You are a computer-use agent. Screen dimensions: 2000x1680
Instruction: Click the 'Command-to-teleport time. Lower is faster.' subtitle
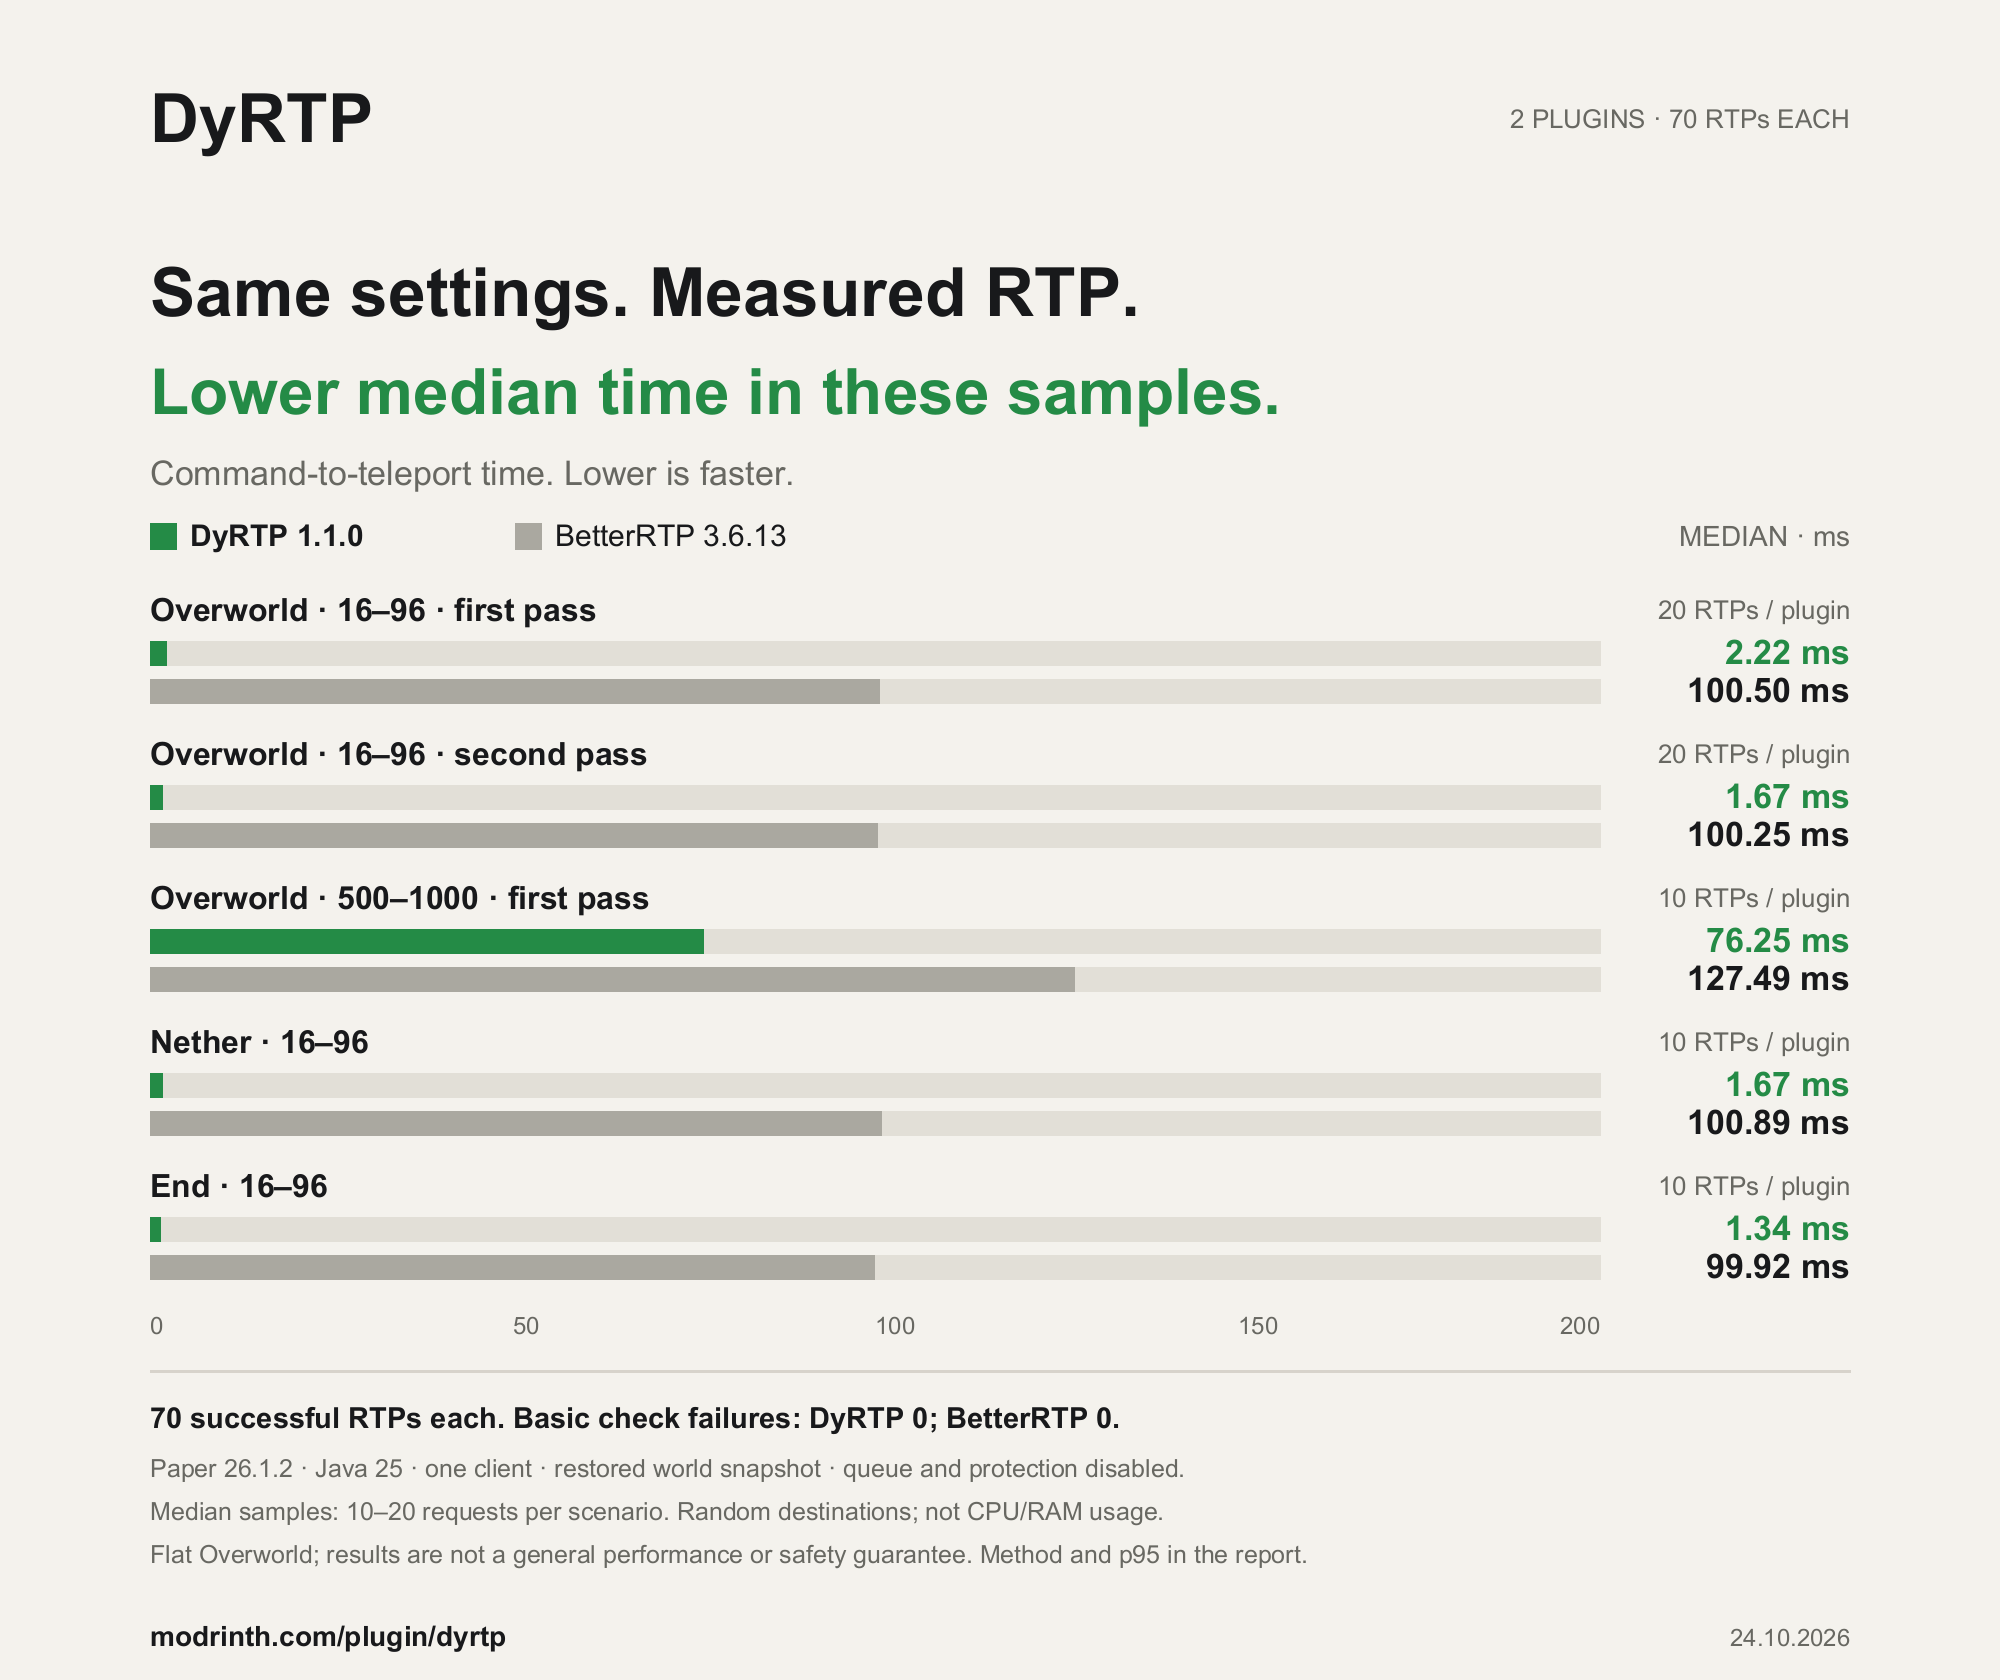472,474
